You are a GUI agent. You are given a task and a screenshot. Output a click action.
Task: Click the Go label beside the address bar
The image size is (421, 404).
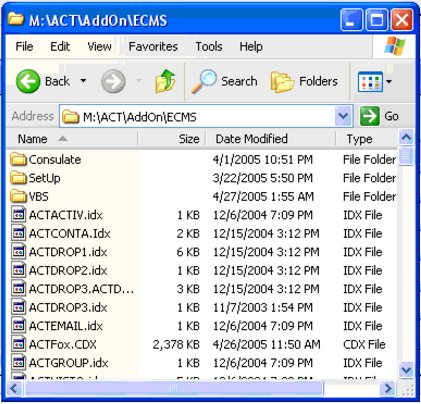[391, 116]
